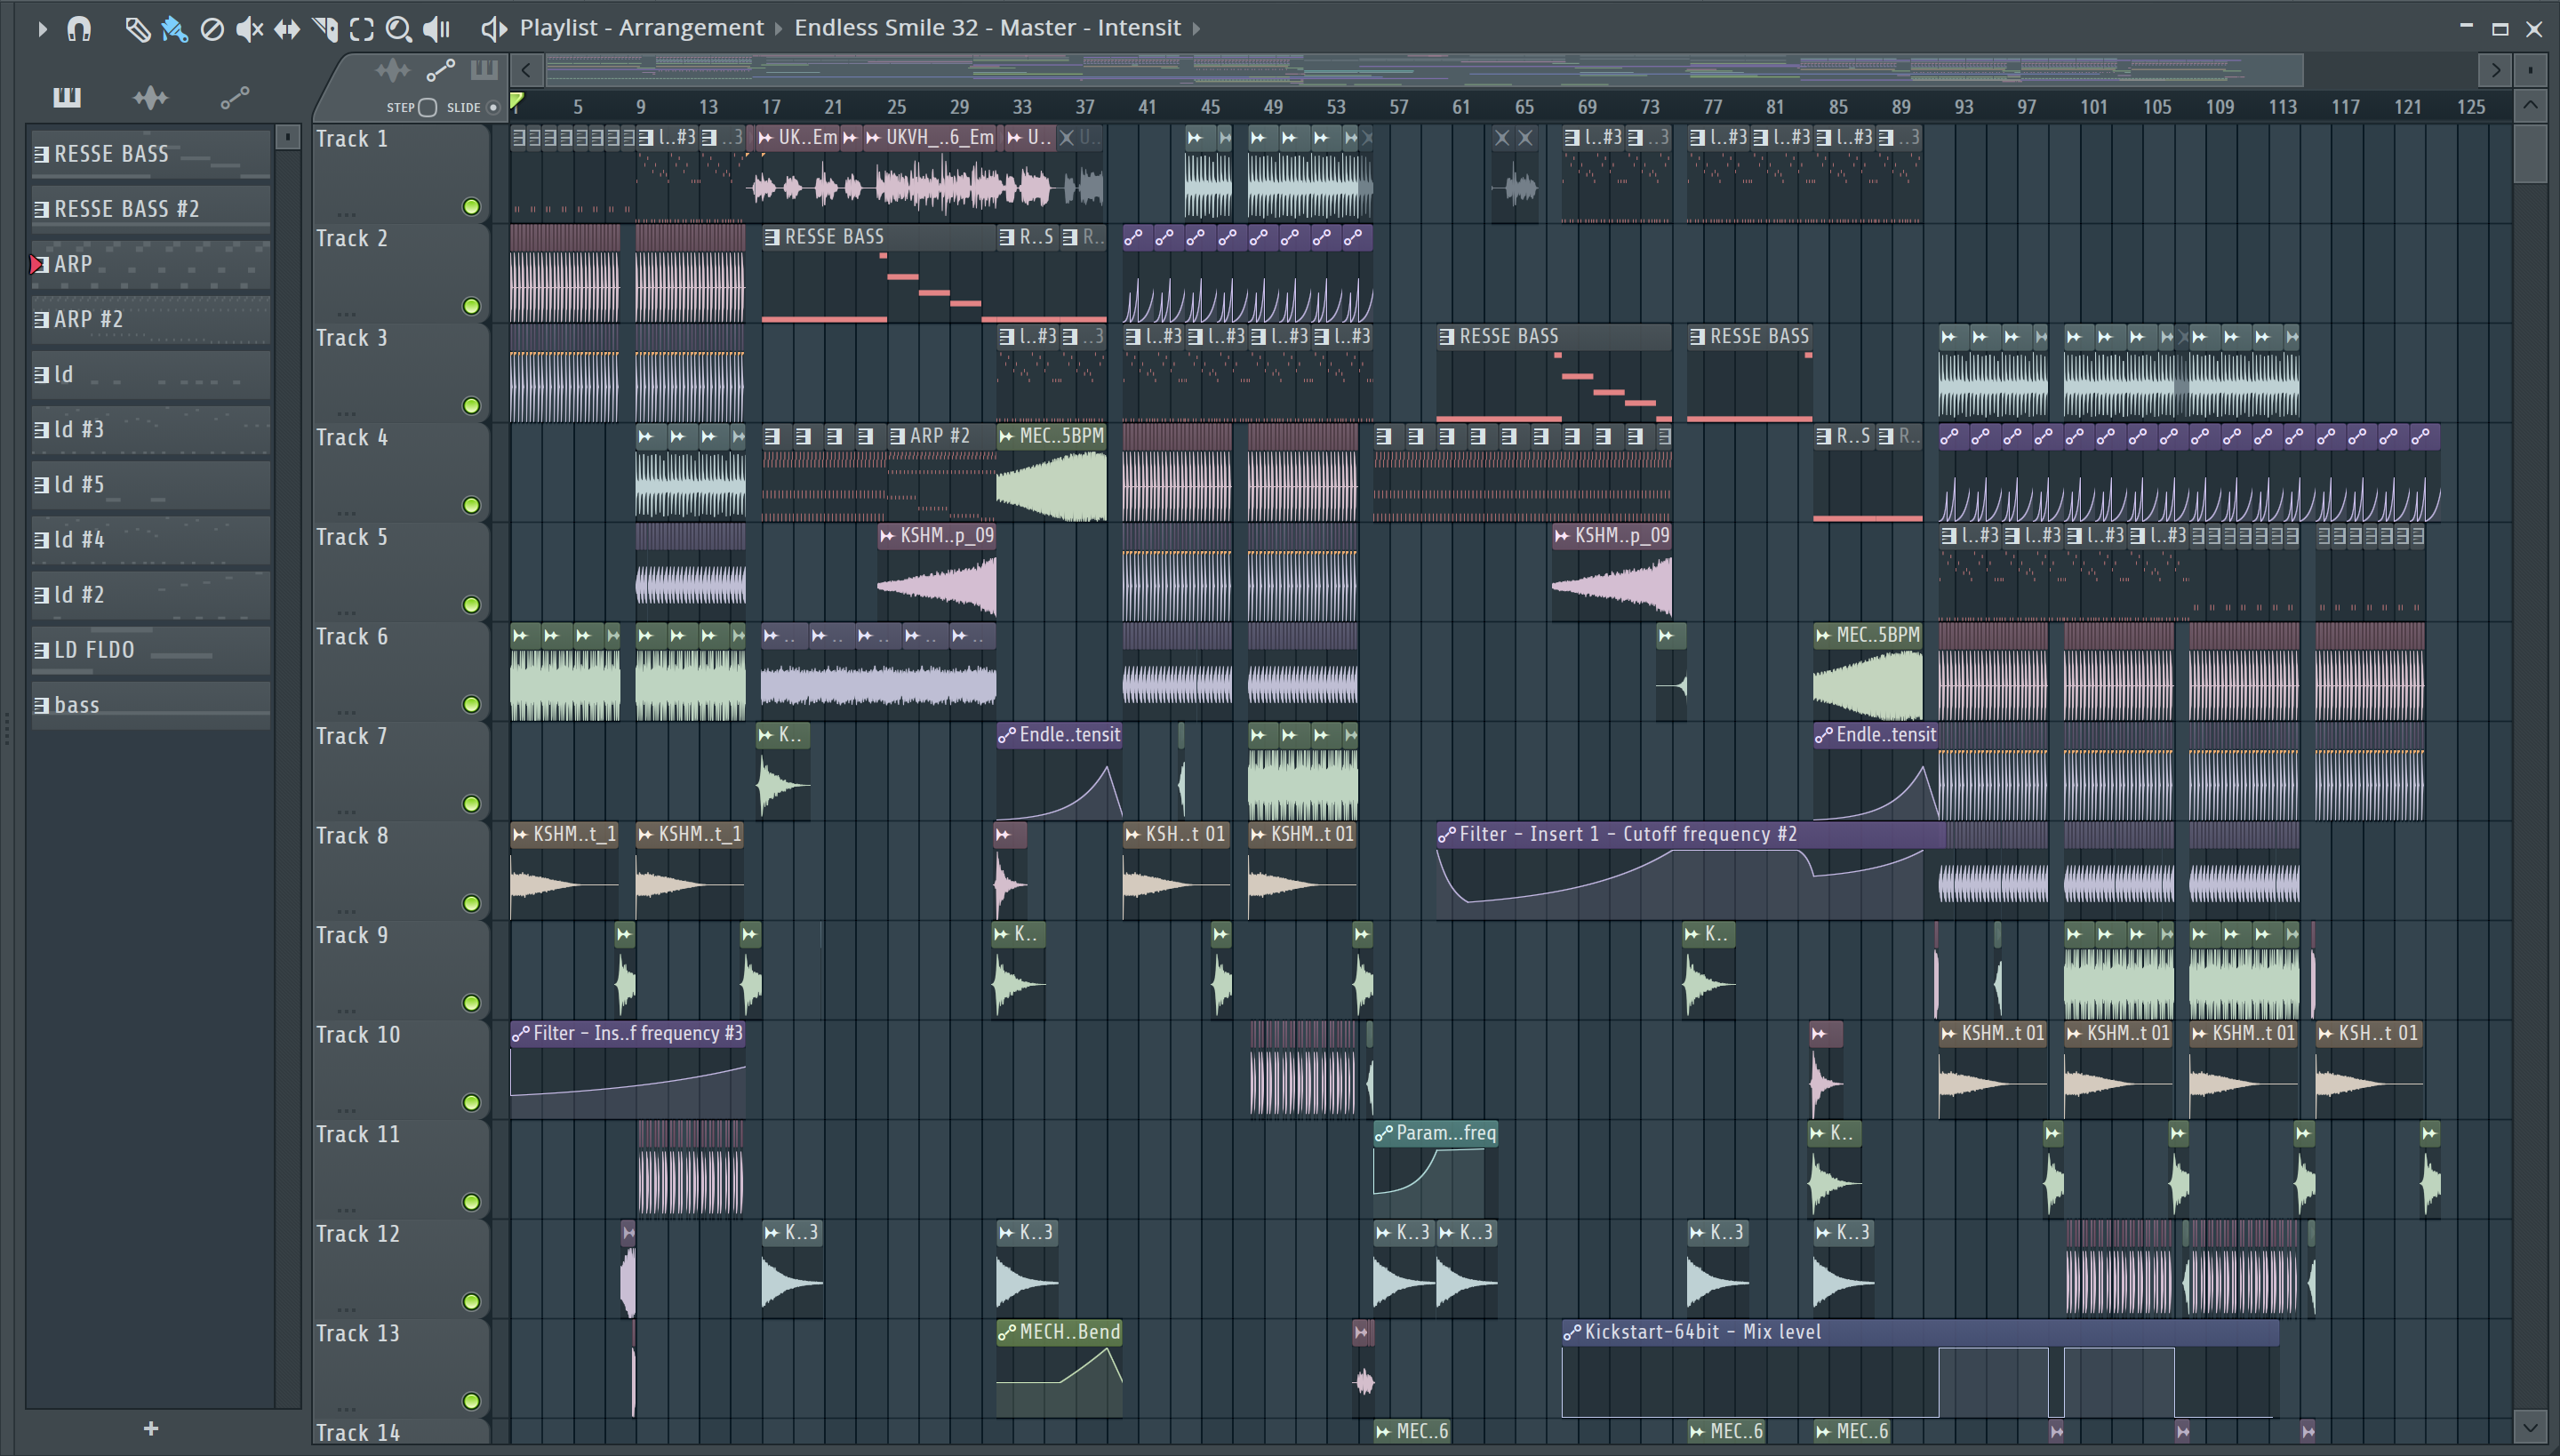Mute Track 1 using its green LED
Viewport: 2560px width, 1456px height.
471,207
